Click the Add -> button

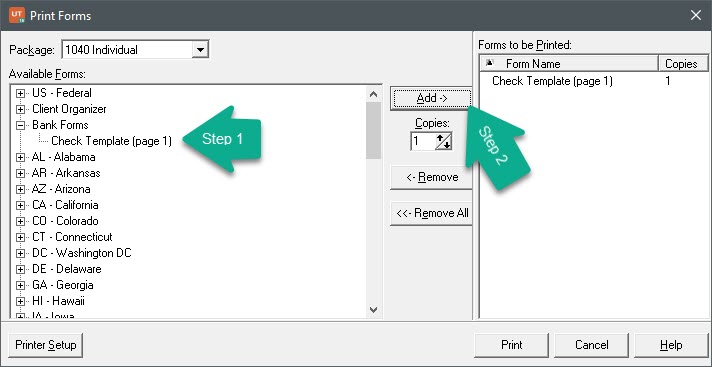pyautogui.click(x=432, y=99)
